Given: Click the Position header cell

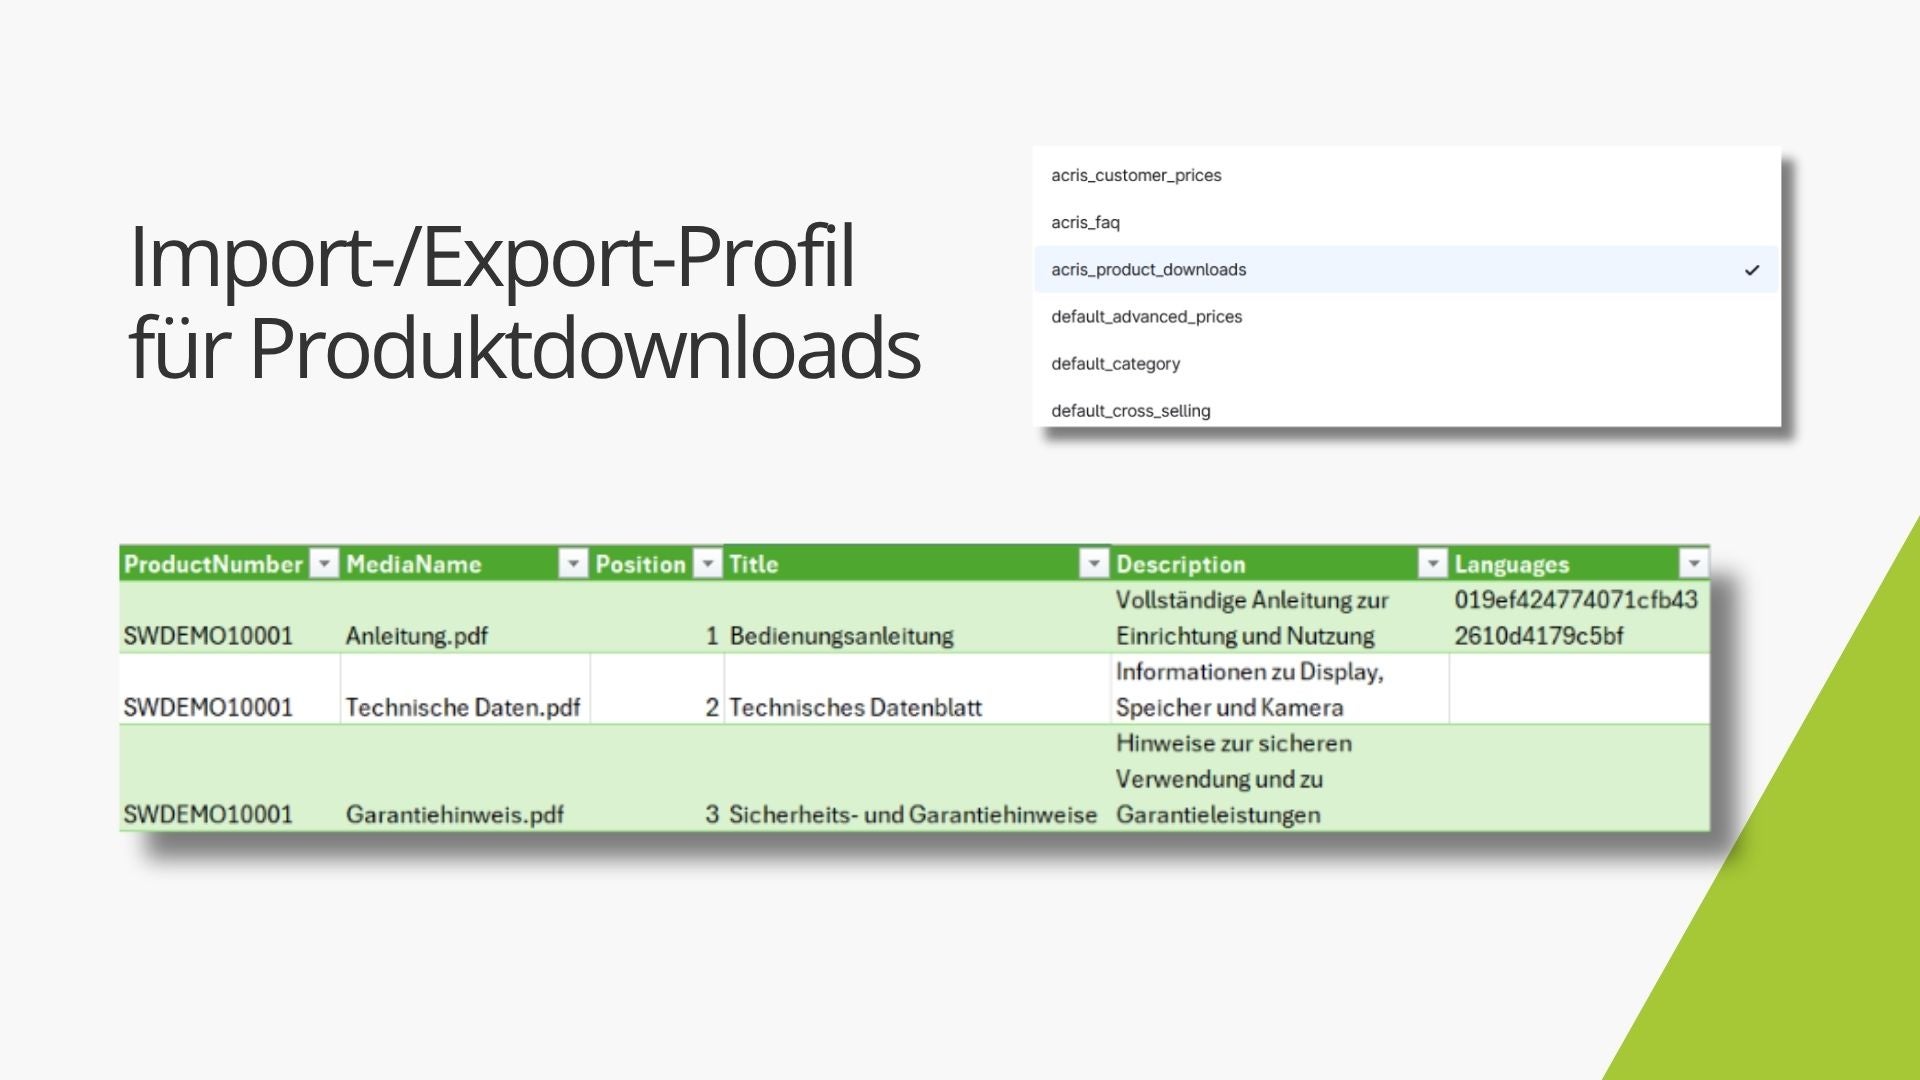Looking at the screenshot, I should coord(657,564).
